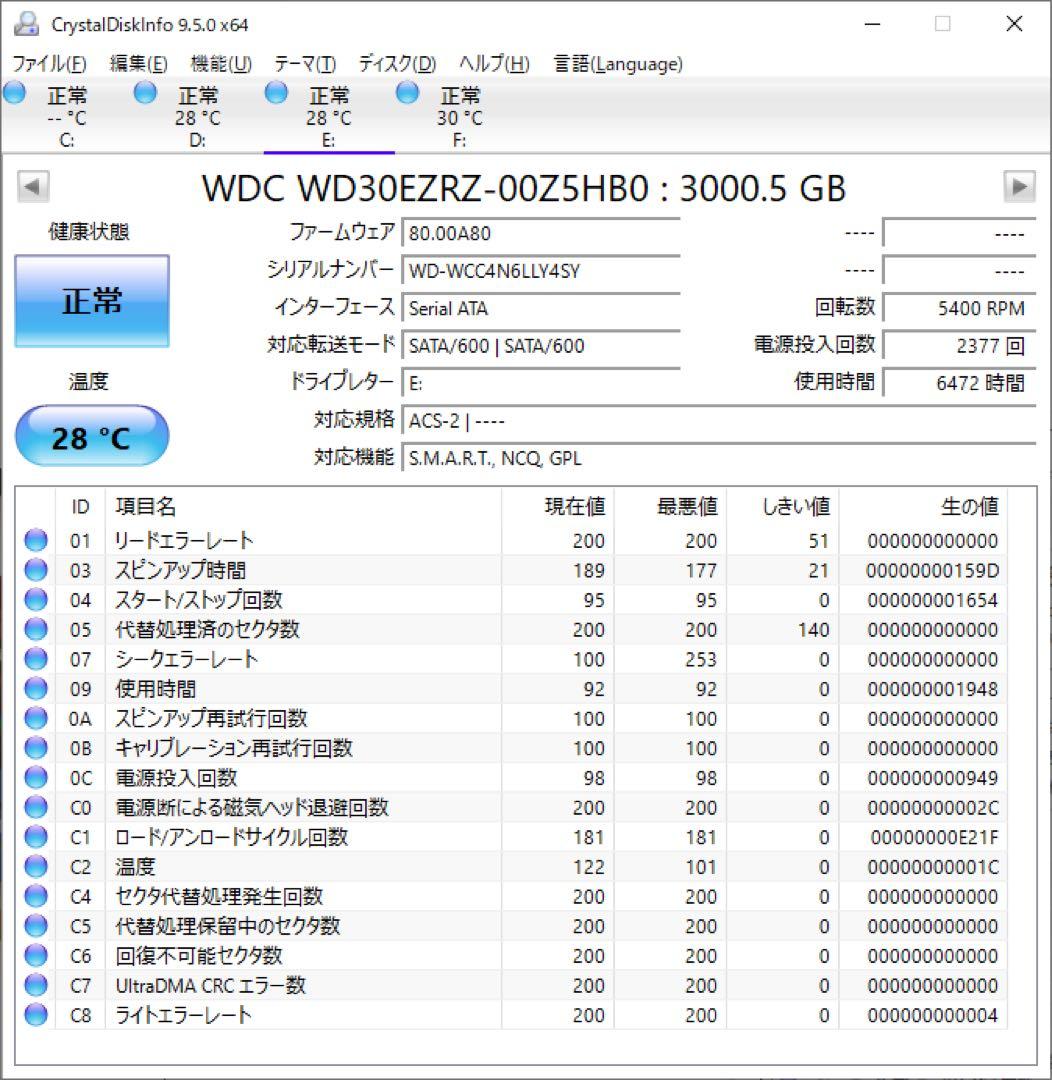This screenshot has width=1052, height=1080.
Task: Open the 機能(U) menu
Action: 221,64
